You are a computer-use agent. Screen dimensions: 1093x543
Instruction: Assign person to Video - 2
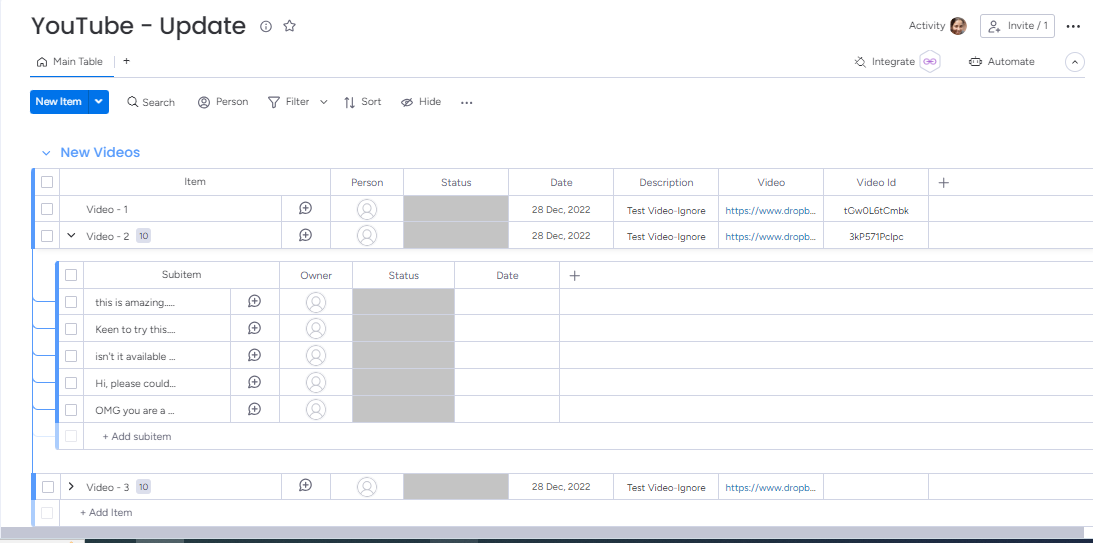(x=367, y=236)
